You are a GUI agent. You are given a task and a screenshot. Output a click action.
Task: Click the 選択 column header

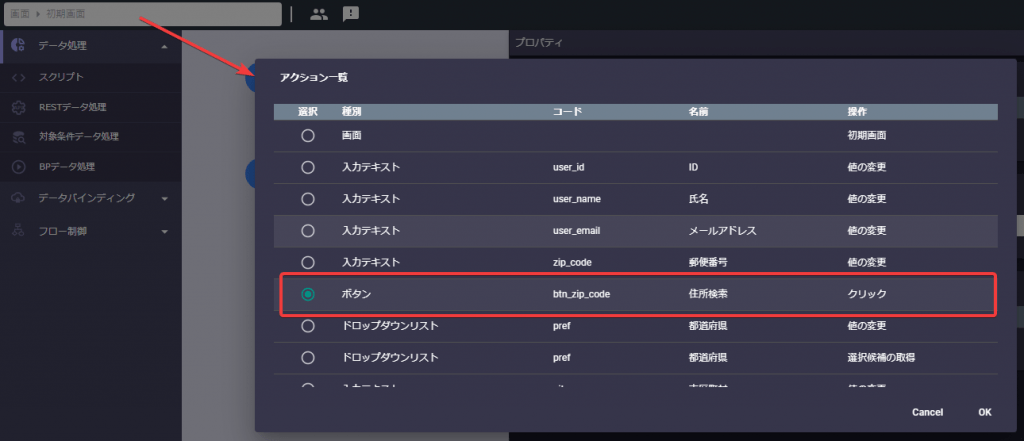[308, 112]
